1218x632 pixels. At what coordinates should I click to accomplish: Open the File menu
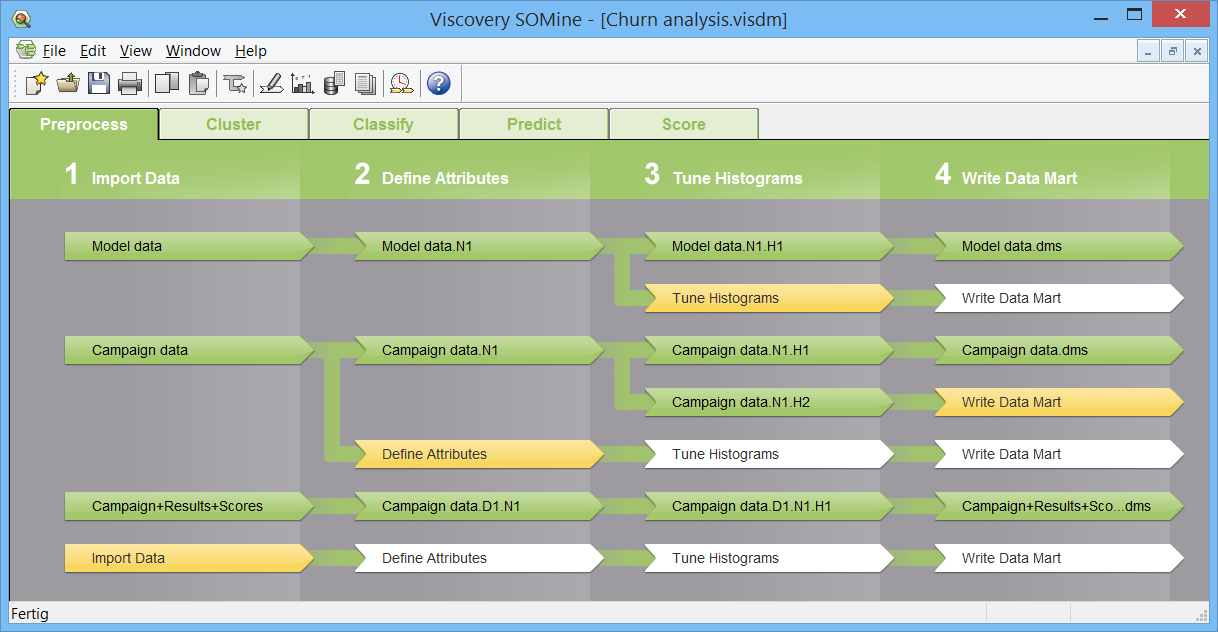[54, 51]
